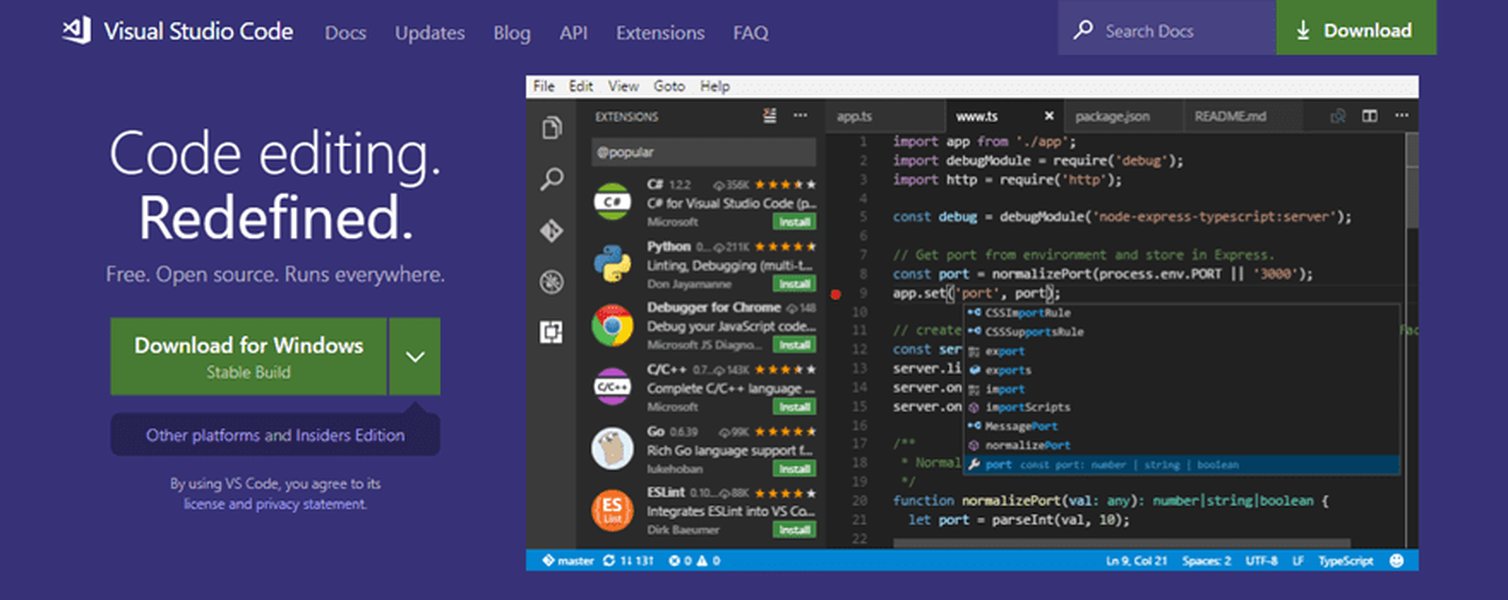Click the Debugger for Chrome logo
Viewport: 1508px width, 600px height.
point(612,325)
